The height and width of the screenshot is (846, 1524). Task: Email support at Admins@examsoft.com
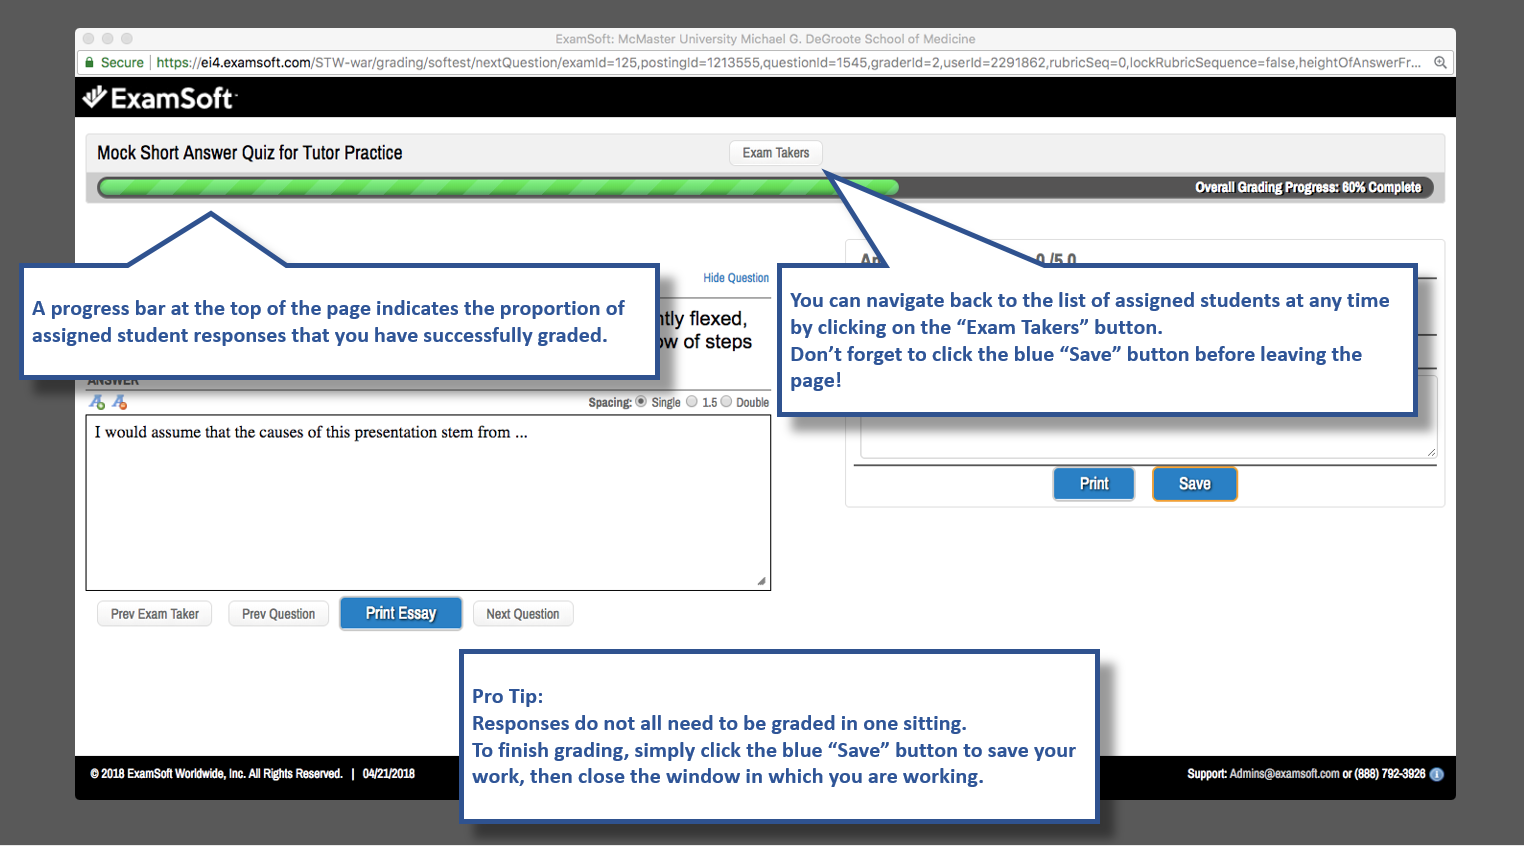[x=1284, y=774]
